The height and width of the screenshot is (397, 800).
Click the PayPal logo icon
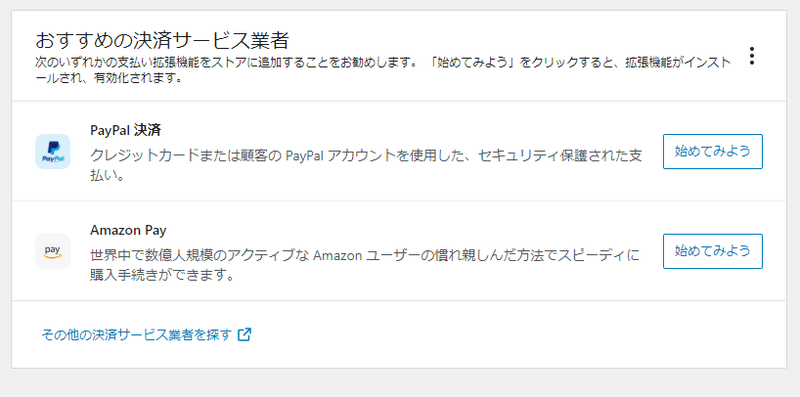(x=53, y=152)
